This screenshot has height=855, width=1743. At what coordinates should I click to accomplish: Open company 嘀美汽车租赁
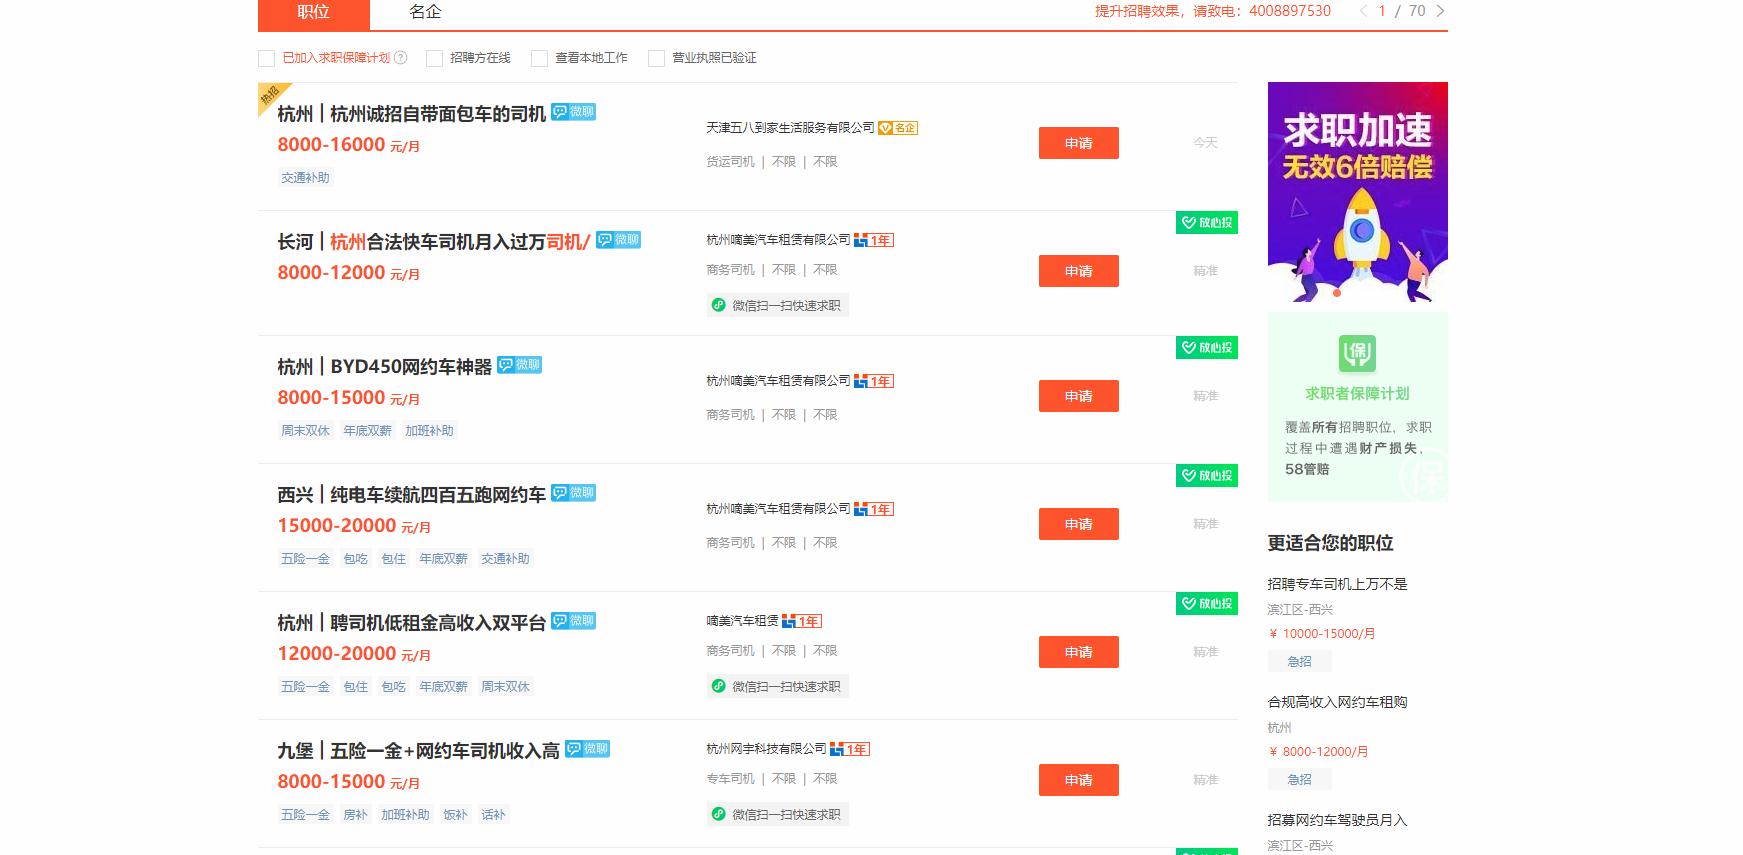pyautogui.click(x=742, y=621)
